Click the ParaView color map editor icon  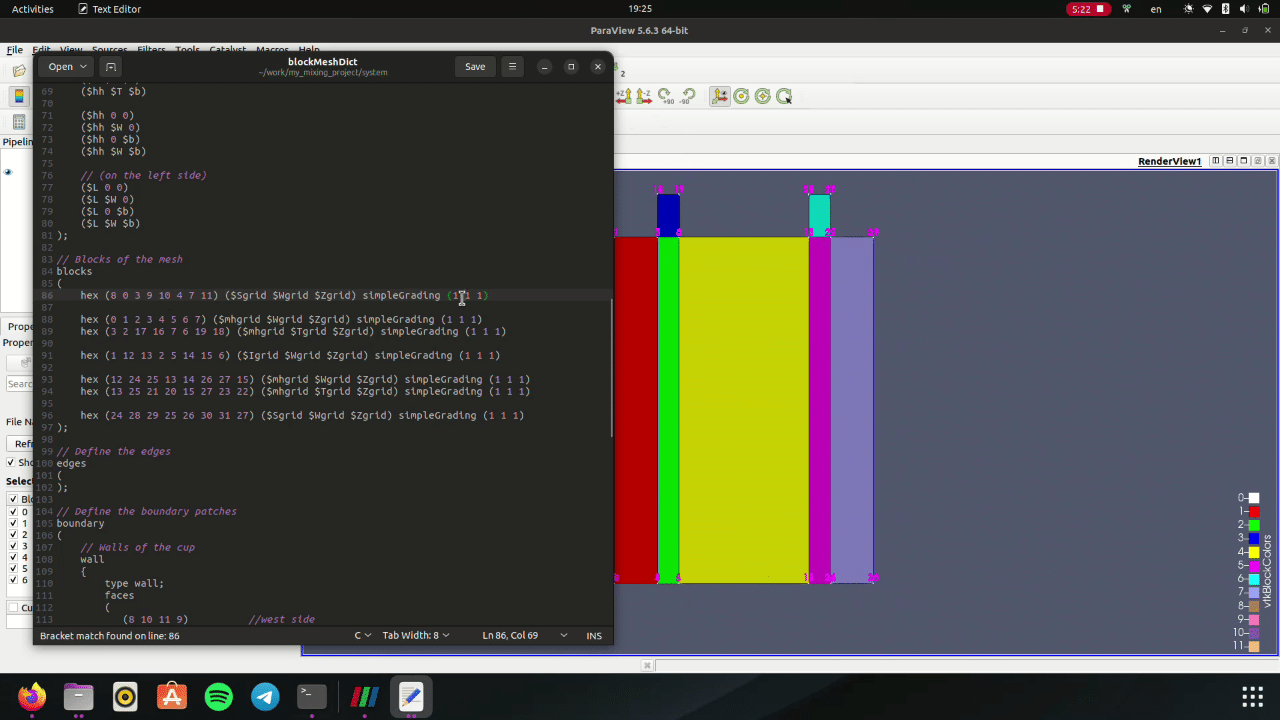click(19, 97)
